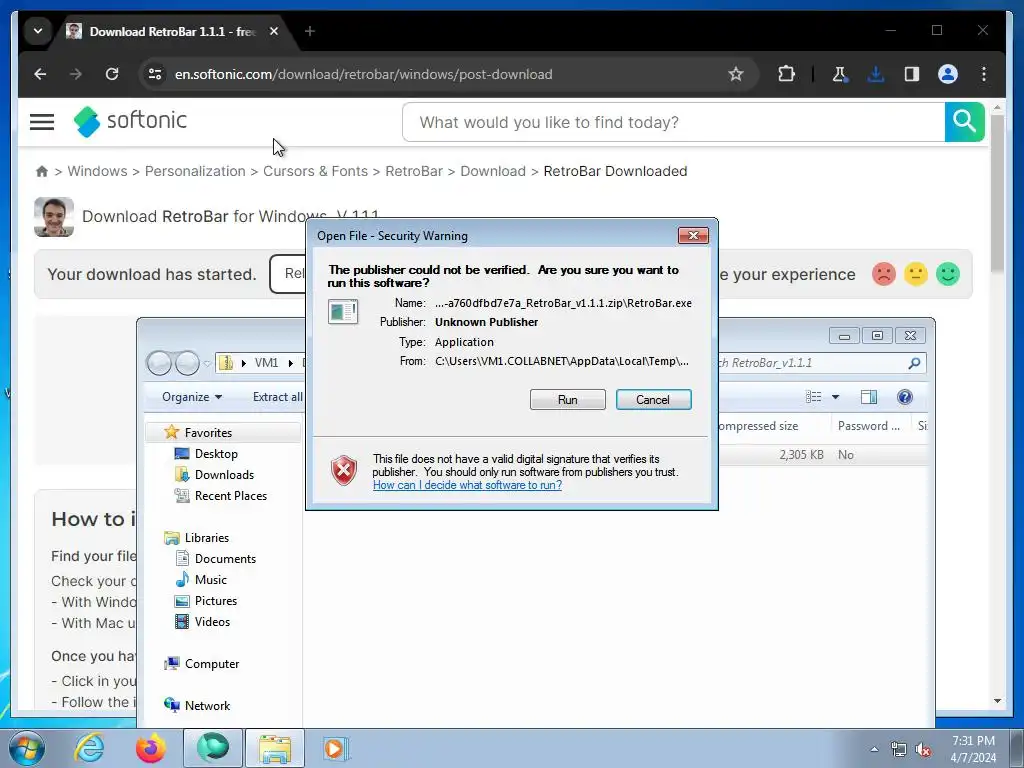Open the RetroBar breadcrumb link

tap(414, 171)
